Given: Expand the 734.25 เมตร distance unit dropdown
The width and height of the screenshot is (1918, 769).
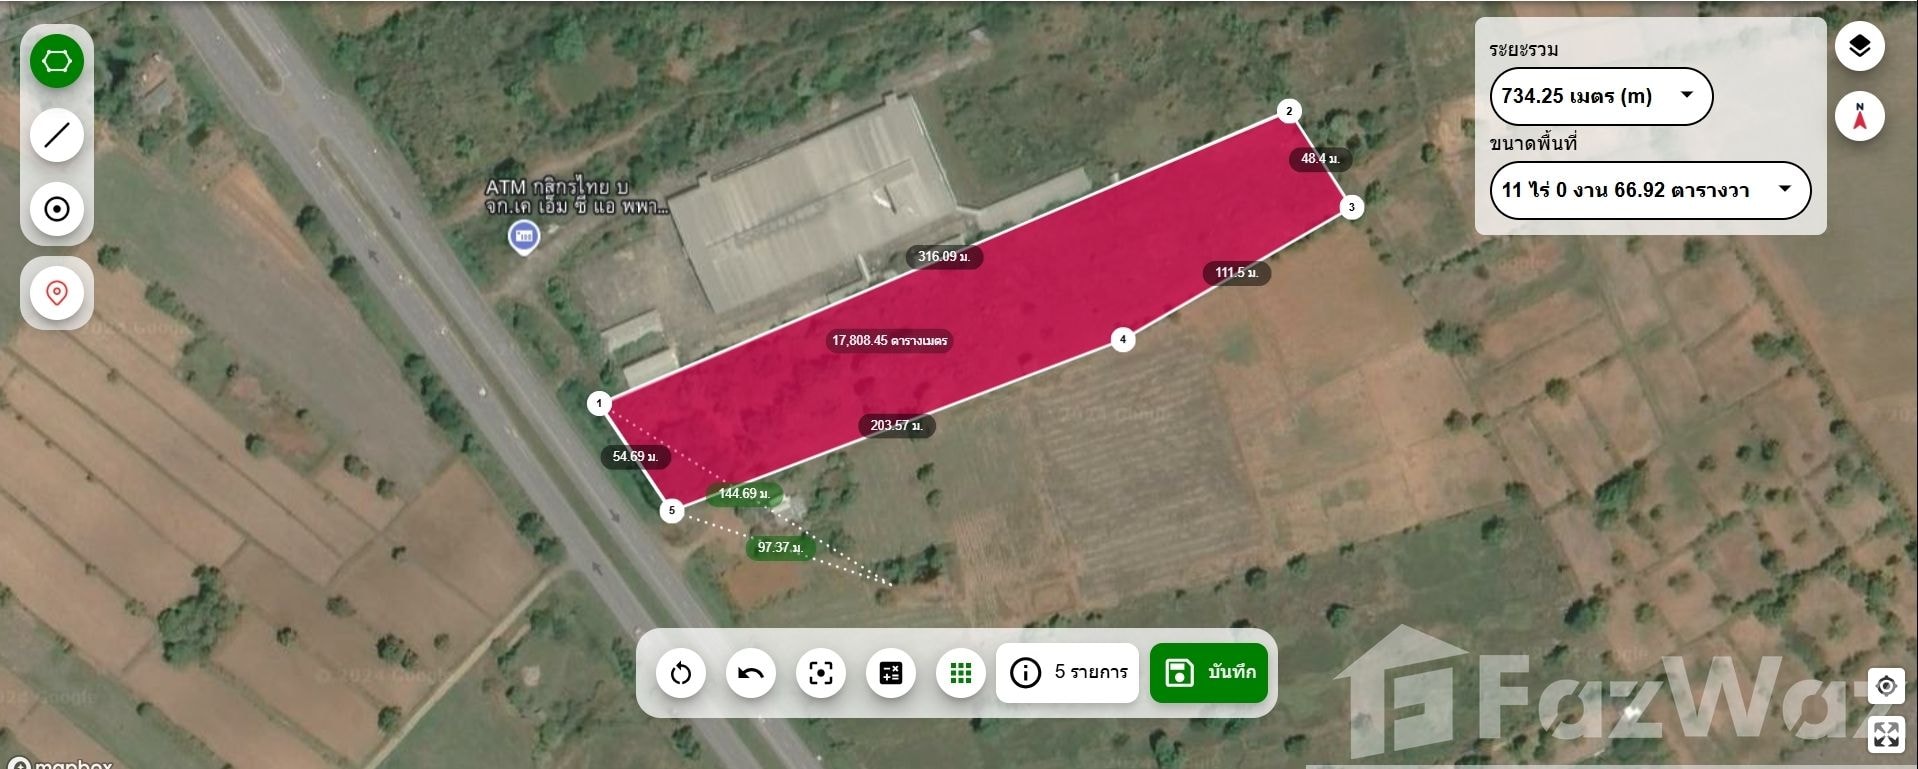Looking at the screenshot, I should point(1602,96).
